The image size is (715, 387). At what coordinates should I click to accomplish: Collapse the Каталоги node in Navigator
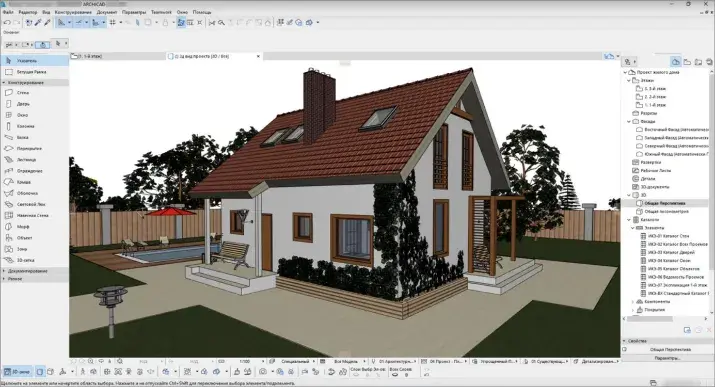point(629,220)
